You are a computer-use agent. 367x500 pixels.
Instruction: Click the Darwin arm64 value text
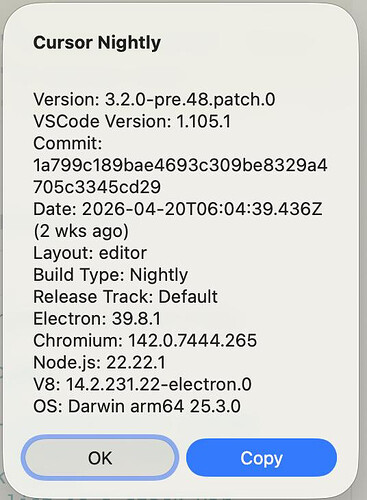click(126, 406)
